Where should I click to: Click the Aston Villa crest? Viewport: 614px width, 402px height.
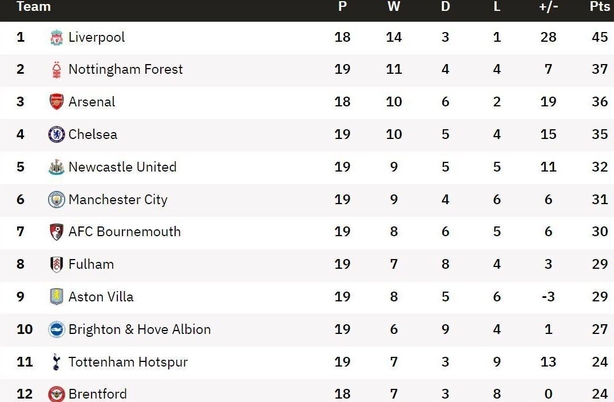tap(56, 297)
